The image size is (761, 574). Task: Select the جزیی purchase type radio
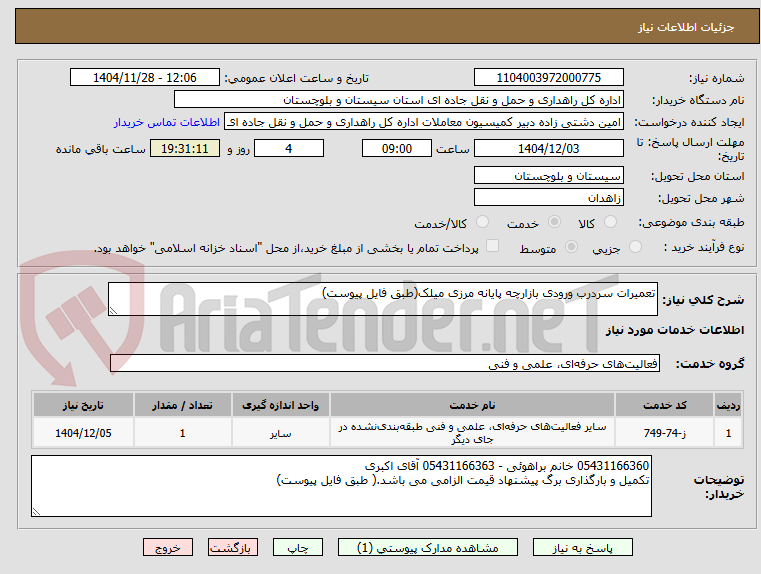(x=635, y=247)
